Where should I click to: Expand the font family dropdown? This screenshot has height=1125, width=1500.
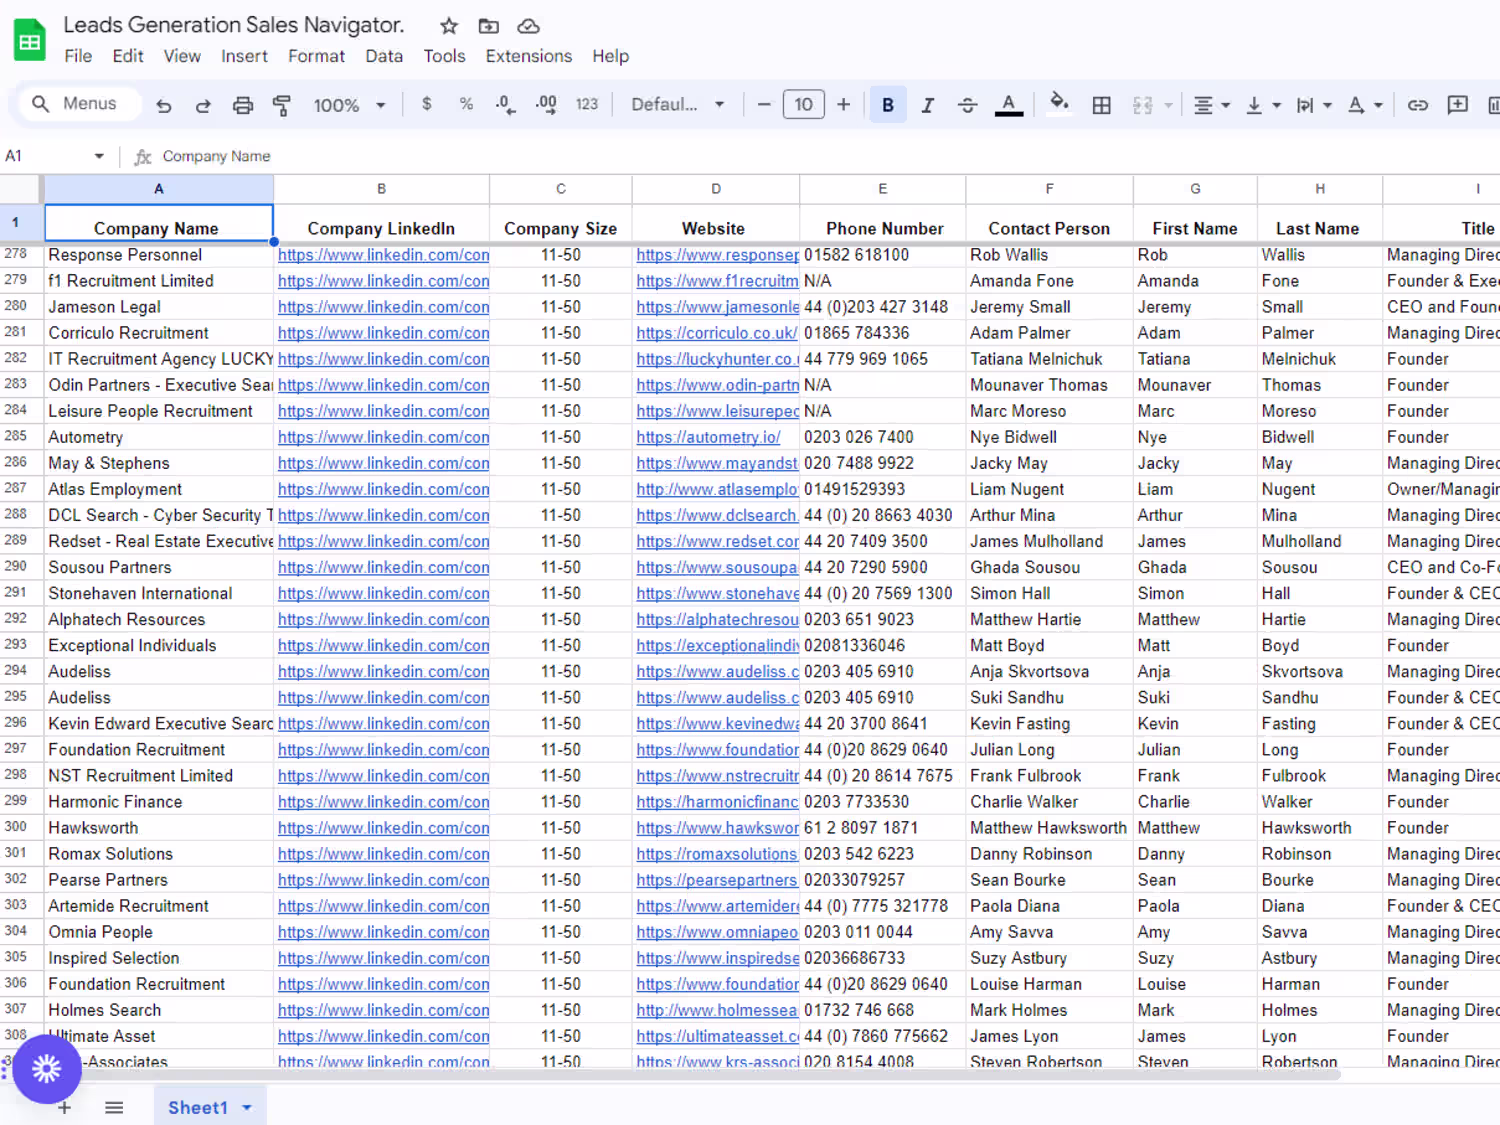[677, 105]
